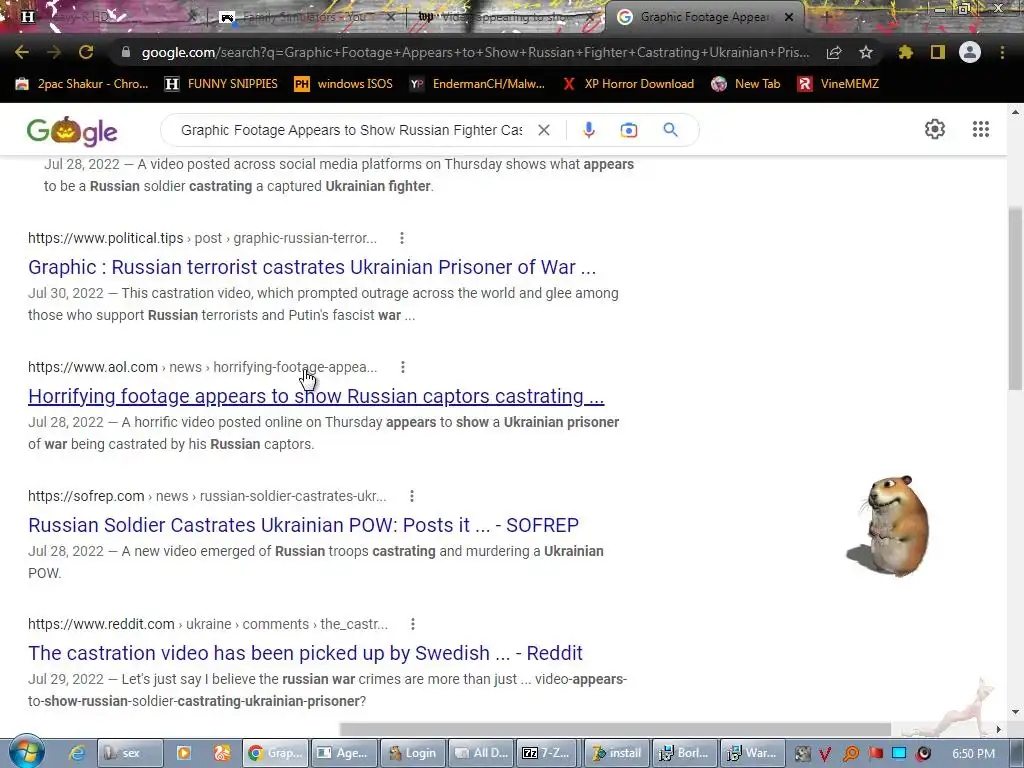Open the Borl... taskbar window
This screenshot has height=768, width=1024.
click(x=684, y=753)
